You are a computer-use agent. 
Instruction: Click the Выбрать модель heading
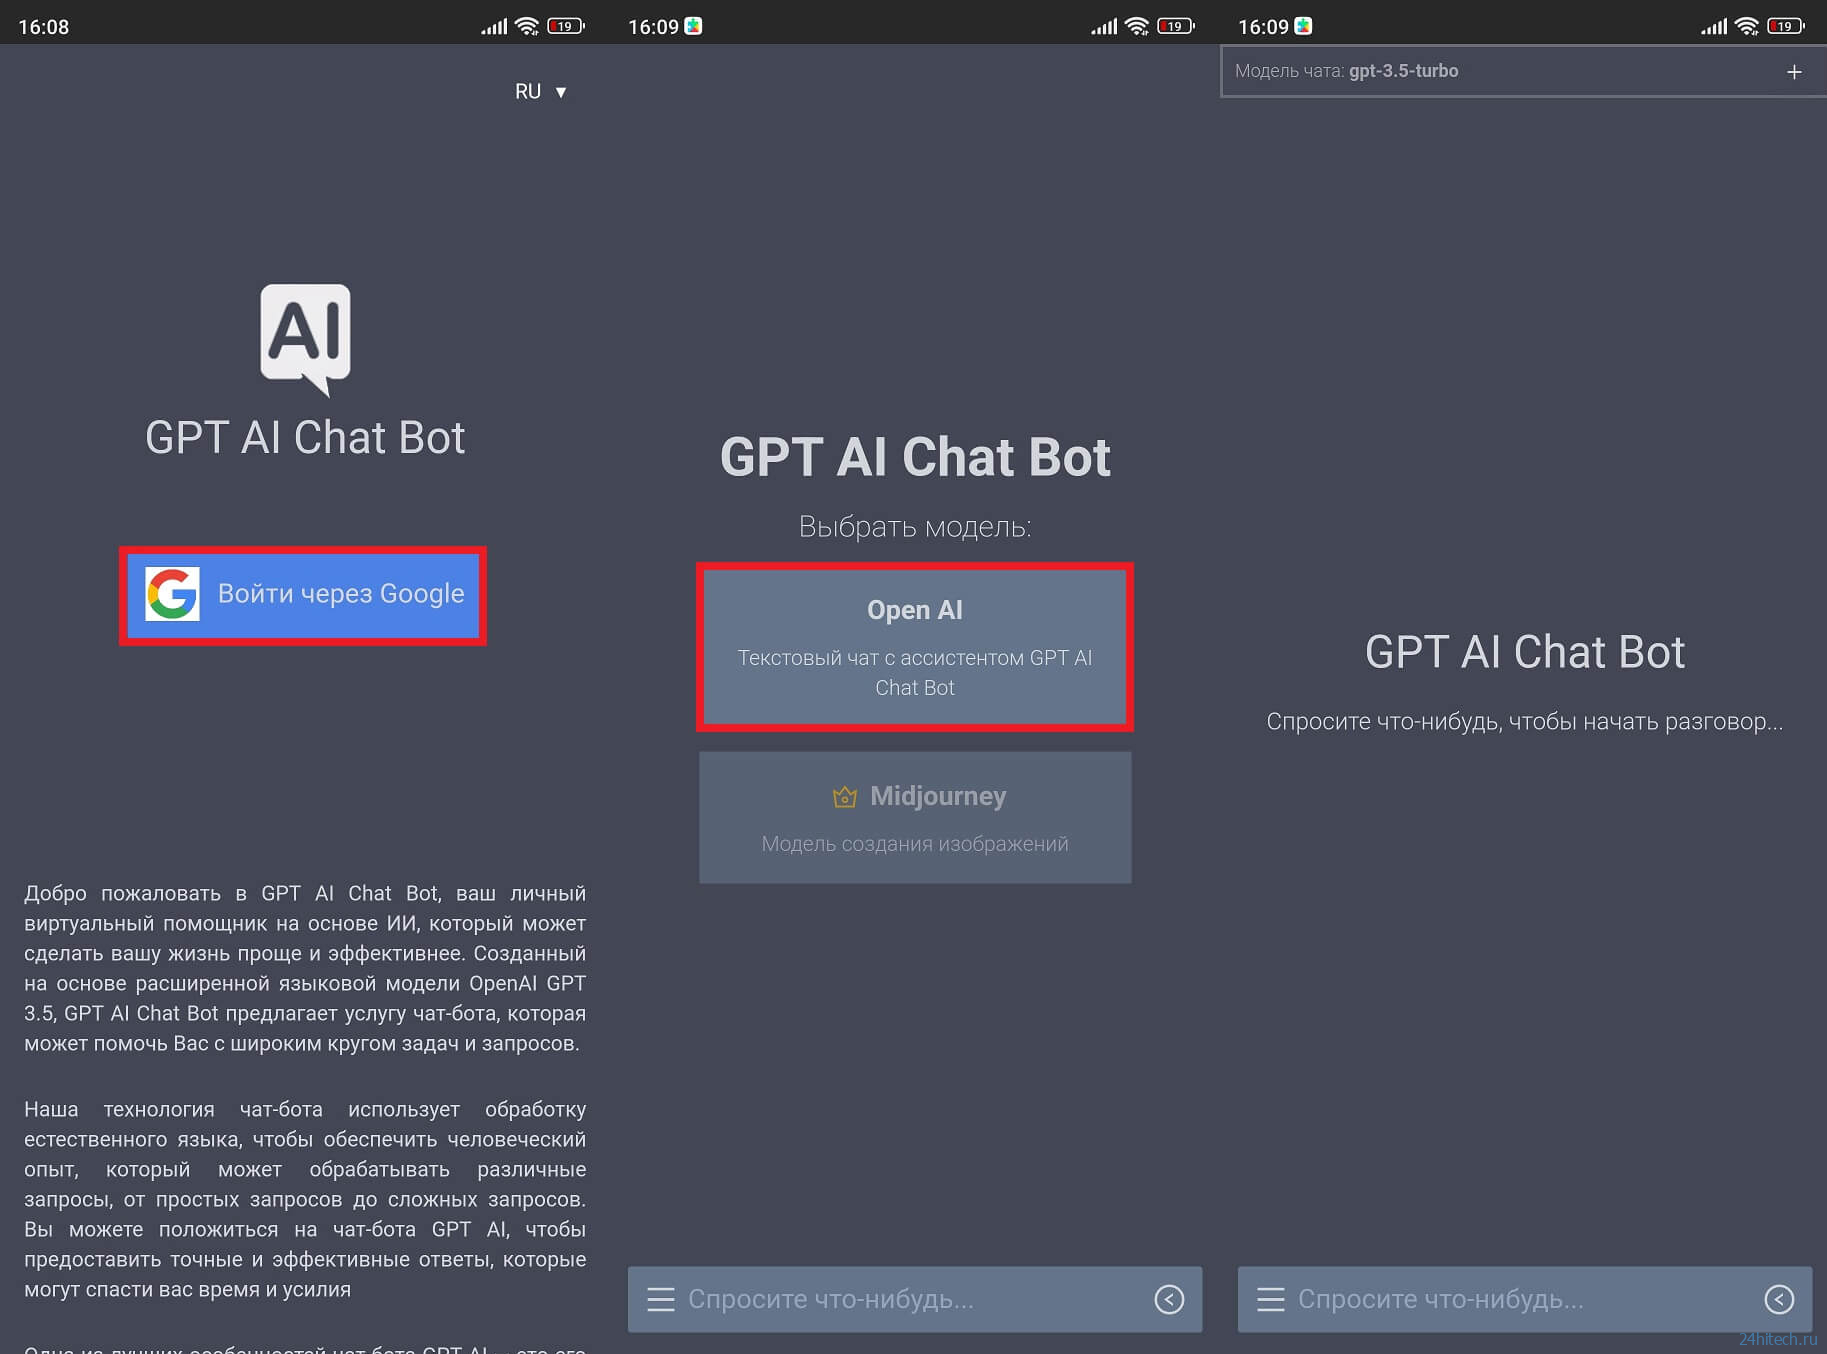click(915, 526)
